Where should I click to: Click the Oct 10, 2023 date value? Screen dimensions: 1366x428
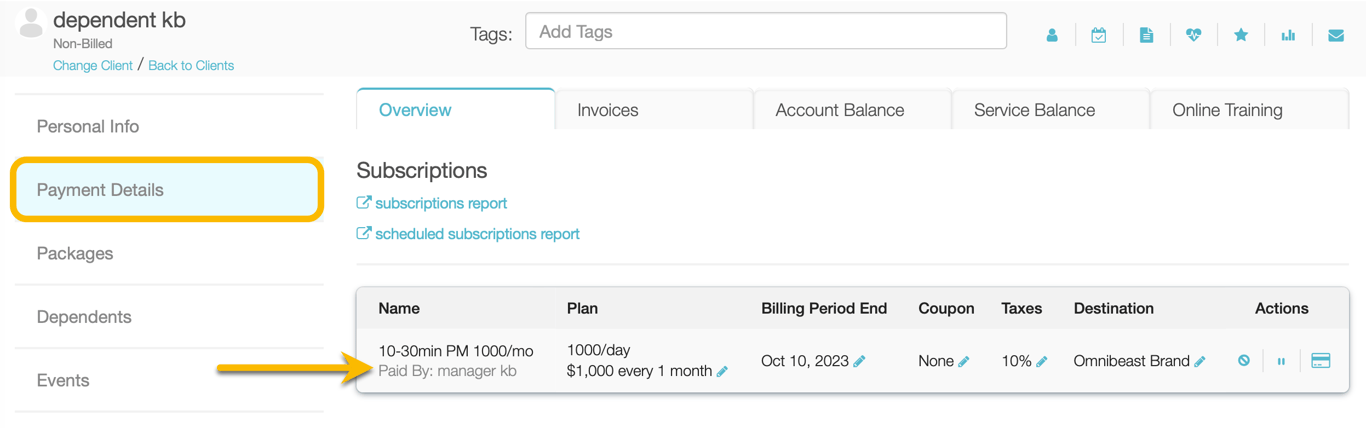(805, 361)
